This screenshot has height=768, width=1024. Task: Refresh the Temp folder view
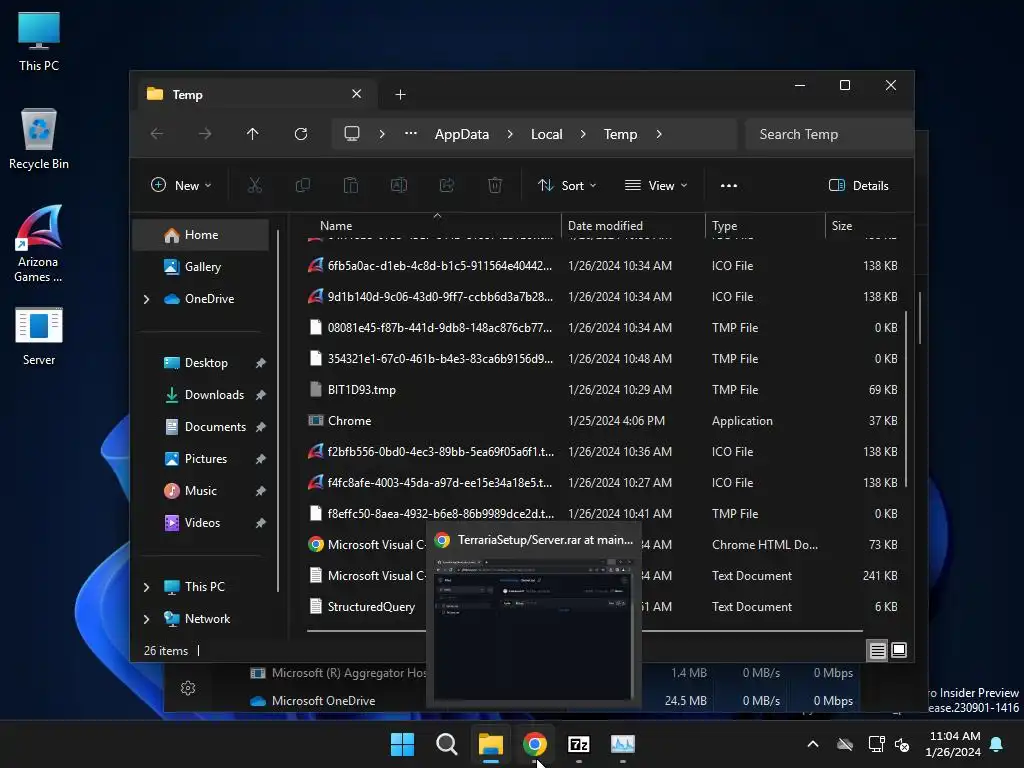(x=301, y=134)
